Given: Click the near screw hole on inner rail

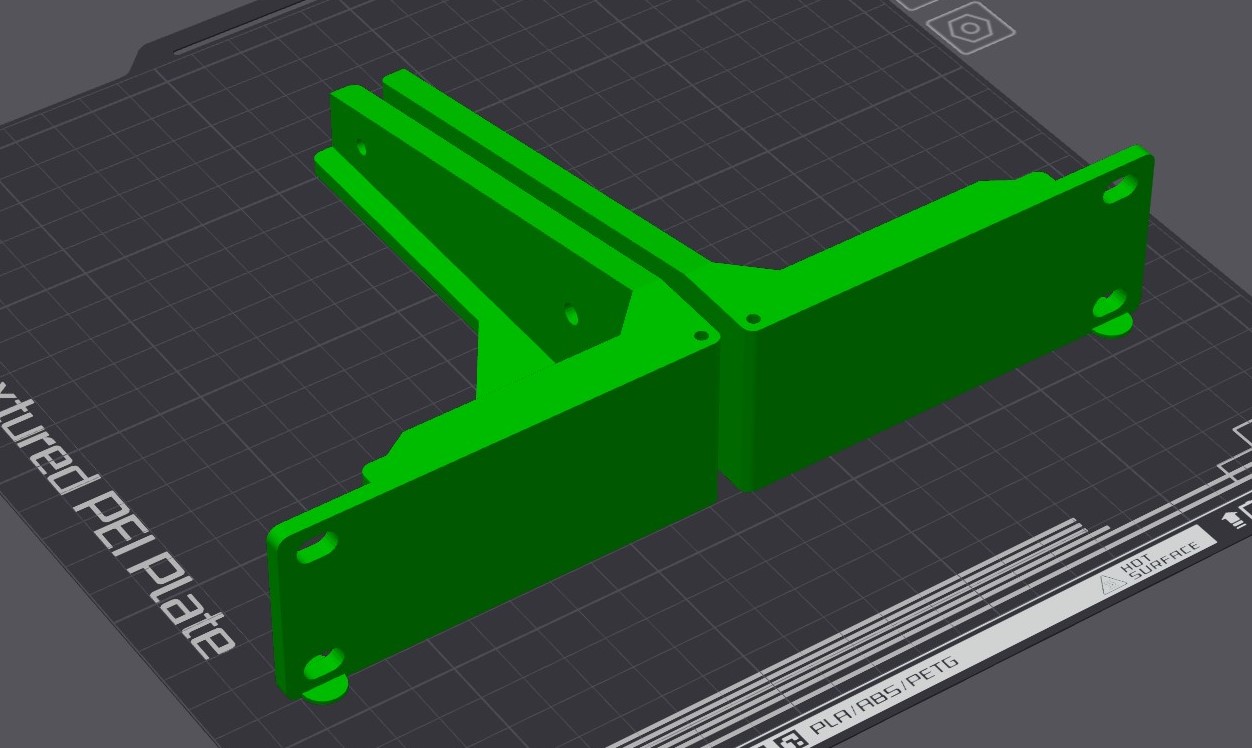Looking at the screenshot, I should [572, 314].
